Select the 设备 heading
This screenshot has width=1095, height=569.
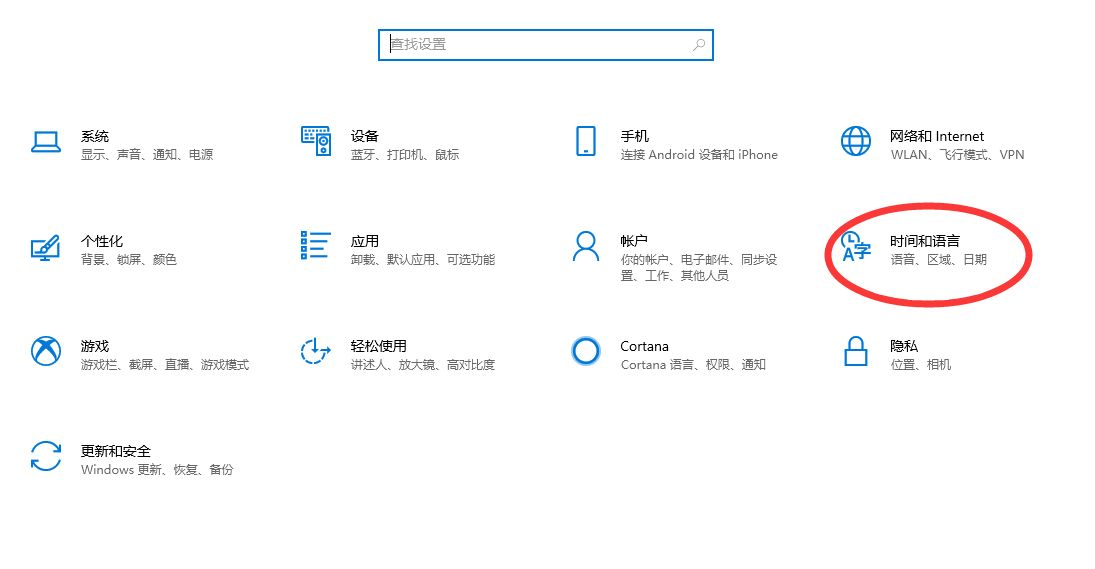[x=365, y=136]
